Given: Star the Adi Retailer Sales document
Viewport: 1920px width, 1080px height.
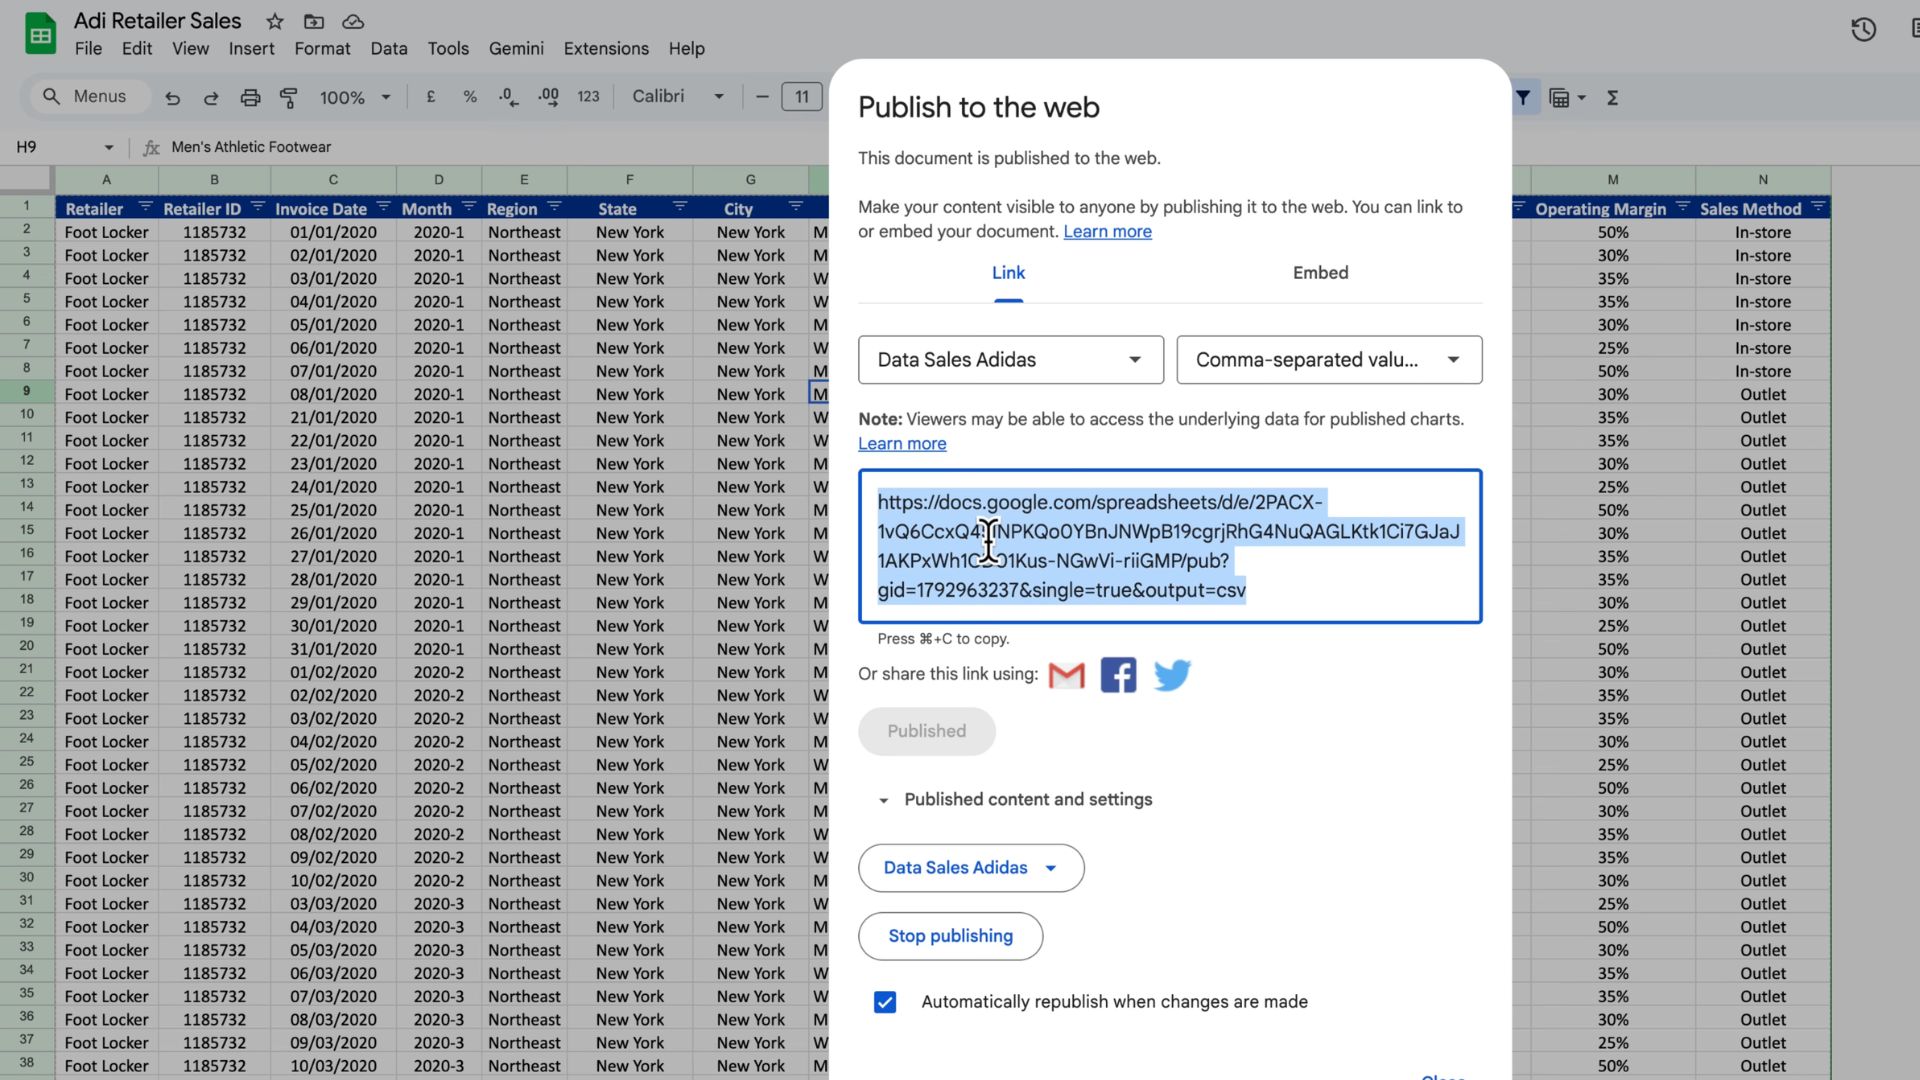Looking at the screenshot, I should pyautogui.click(x=275, y=21).
